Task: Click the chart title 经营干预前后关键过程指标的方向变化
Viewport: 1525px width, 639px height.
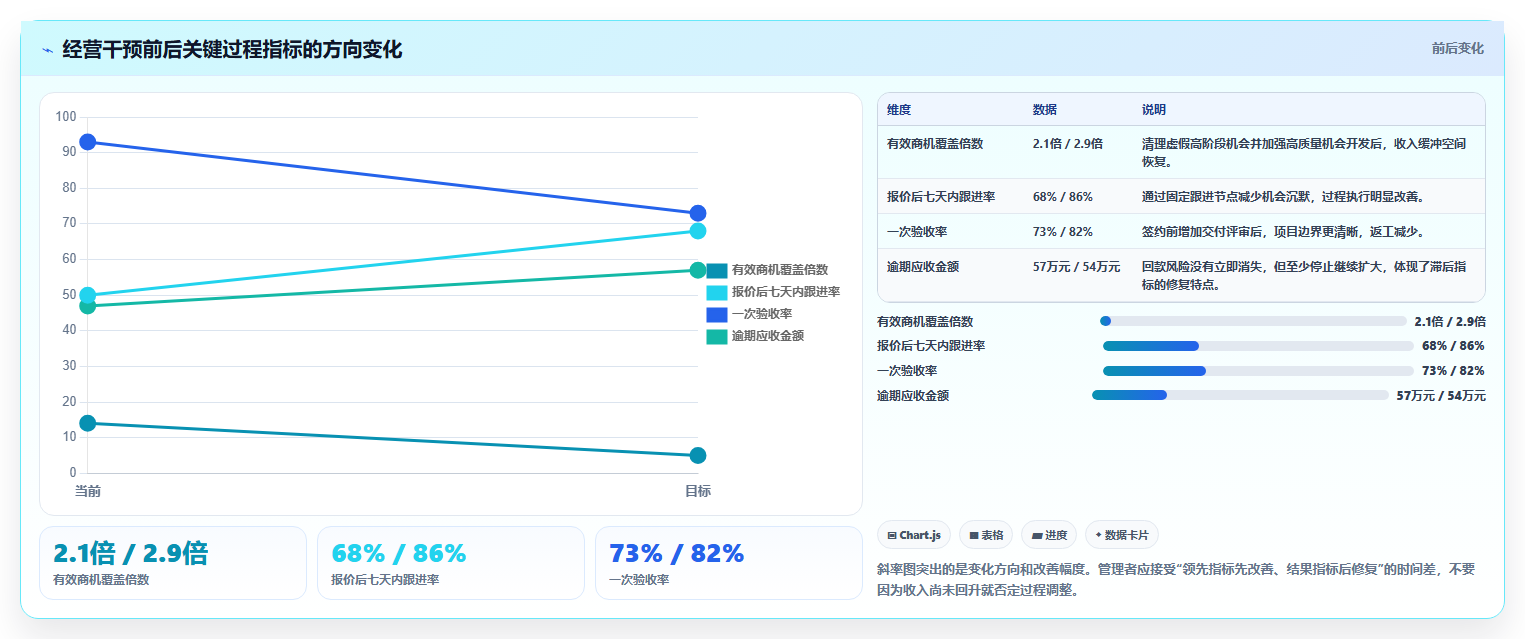Action: (232, 49)
